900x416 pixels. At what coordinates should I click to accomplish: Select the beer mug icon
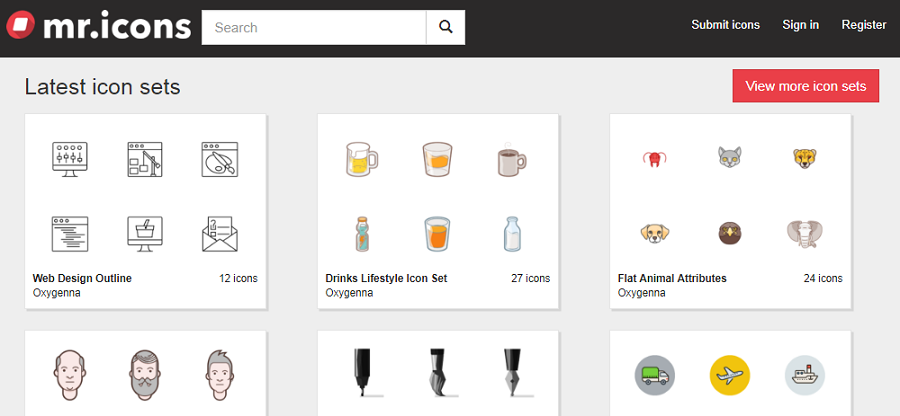point(361,158)
